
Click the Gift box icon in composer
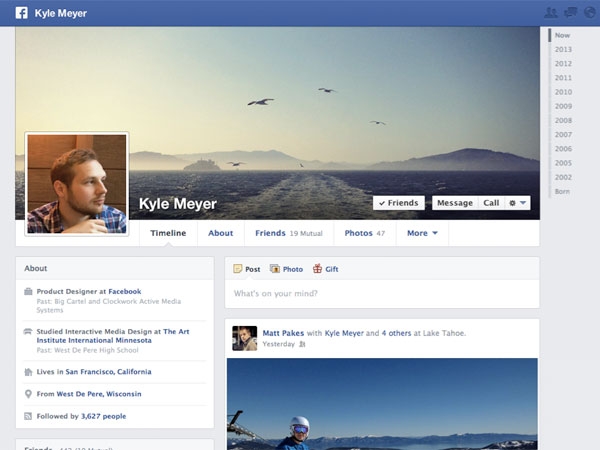pos(317,269)
